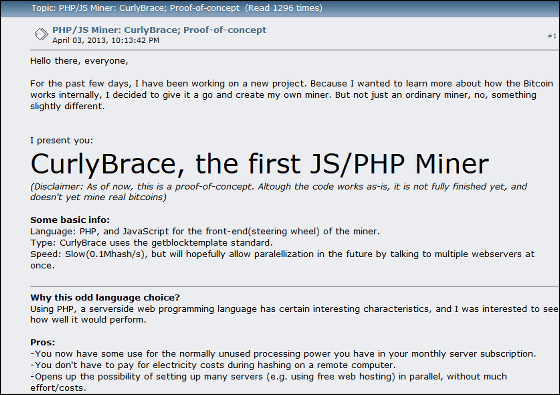Click the line starting 'Speed: Slow(0.1Mhash/s)'
Viewport: 560px width, 395px height.
[282, 260]
